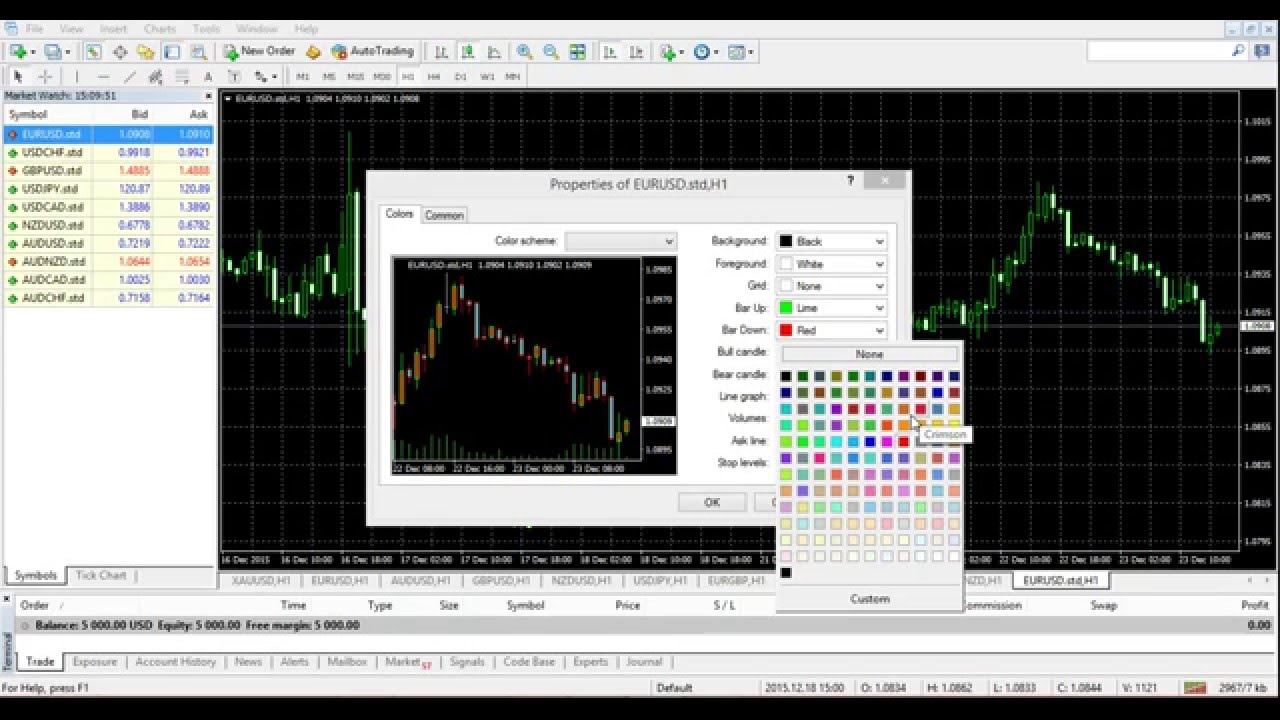Image resolution: width=1280 pixels, height=720 pixels.
Task: Click the Profiles toolbar icon
Action: [52, 52]
